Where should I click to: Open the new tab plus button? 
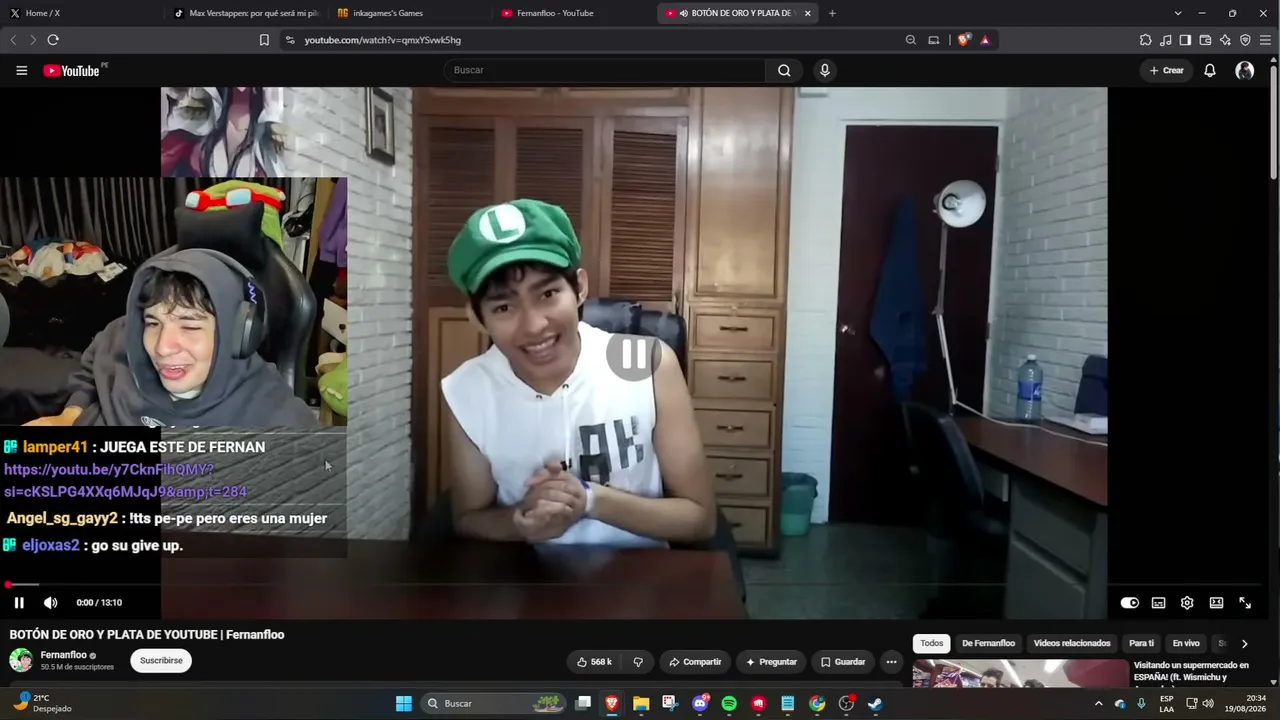pyautogui.click(x=832, y=13)
